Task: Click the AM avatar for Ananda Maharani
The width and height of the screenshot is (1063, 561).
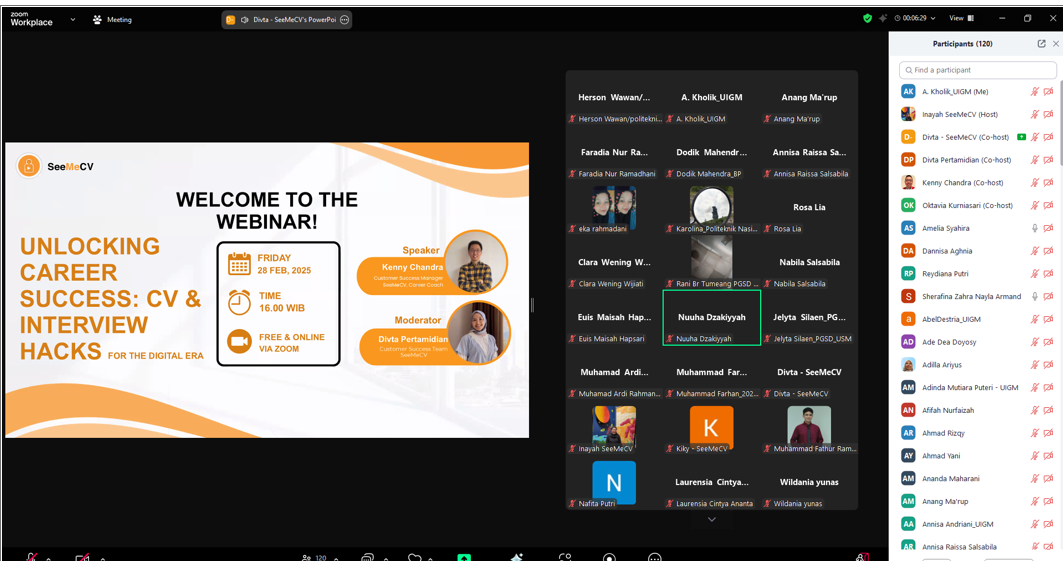Action: [908, 478]
